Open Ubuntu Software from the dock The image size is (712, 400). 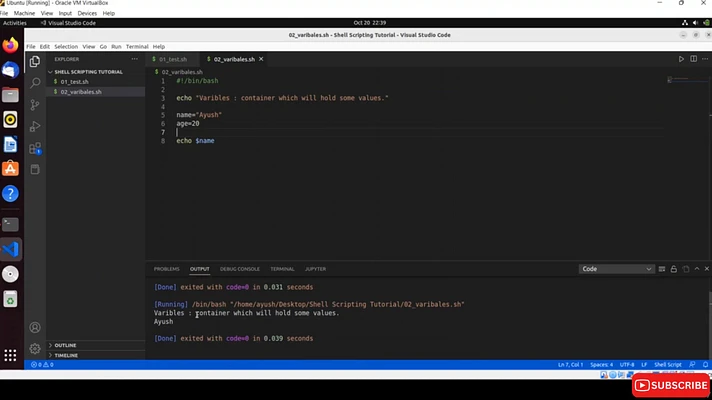(x=10, y=169)
